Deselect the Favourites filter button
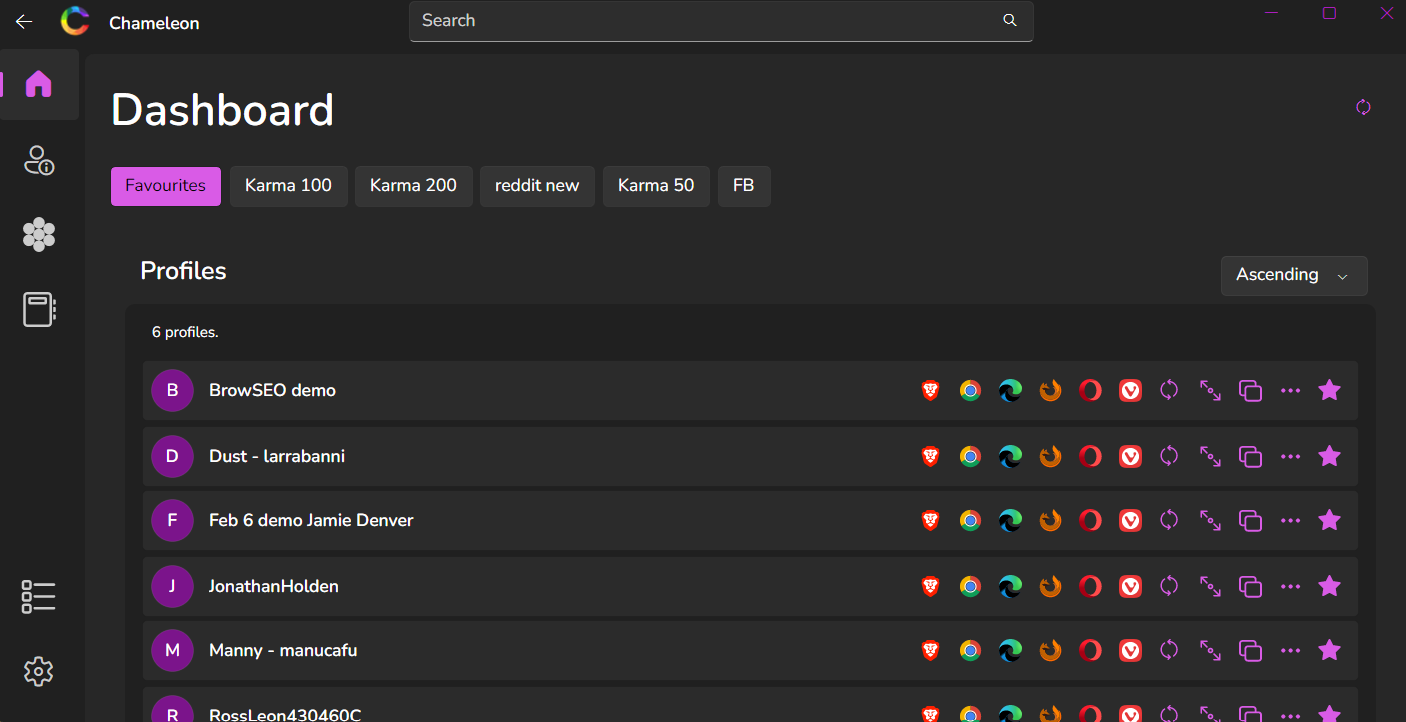 [165, 185]
